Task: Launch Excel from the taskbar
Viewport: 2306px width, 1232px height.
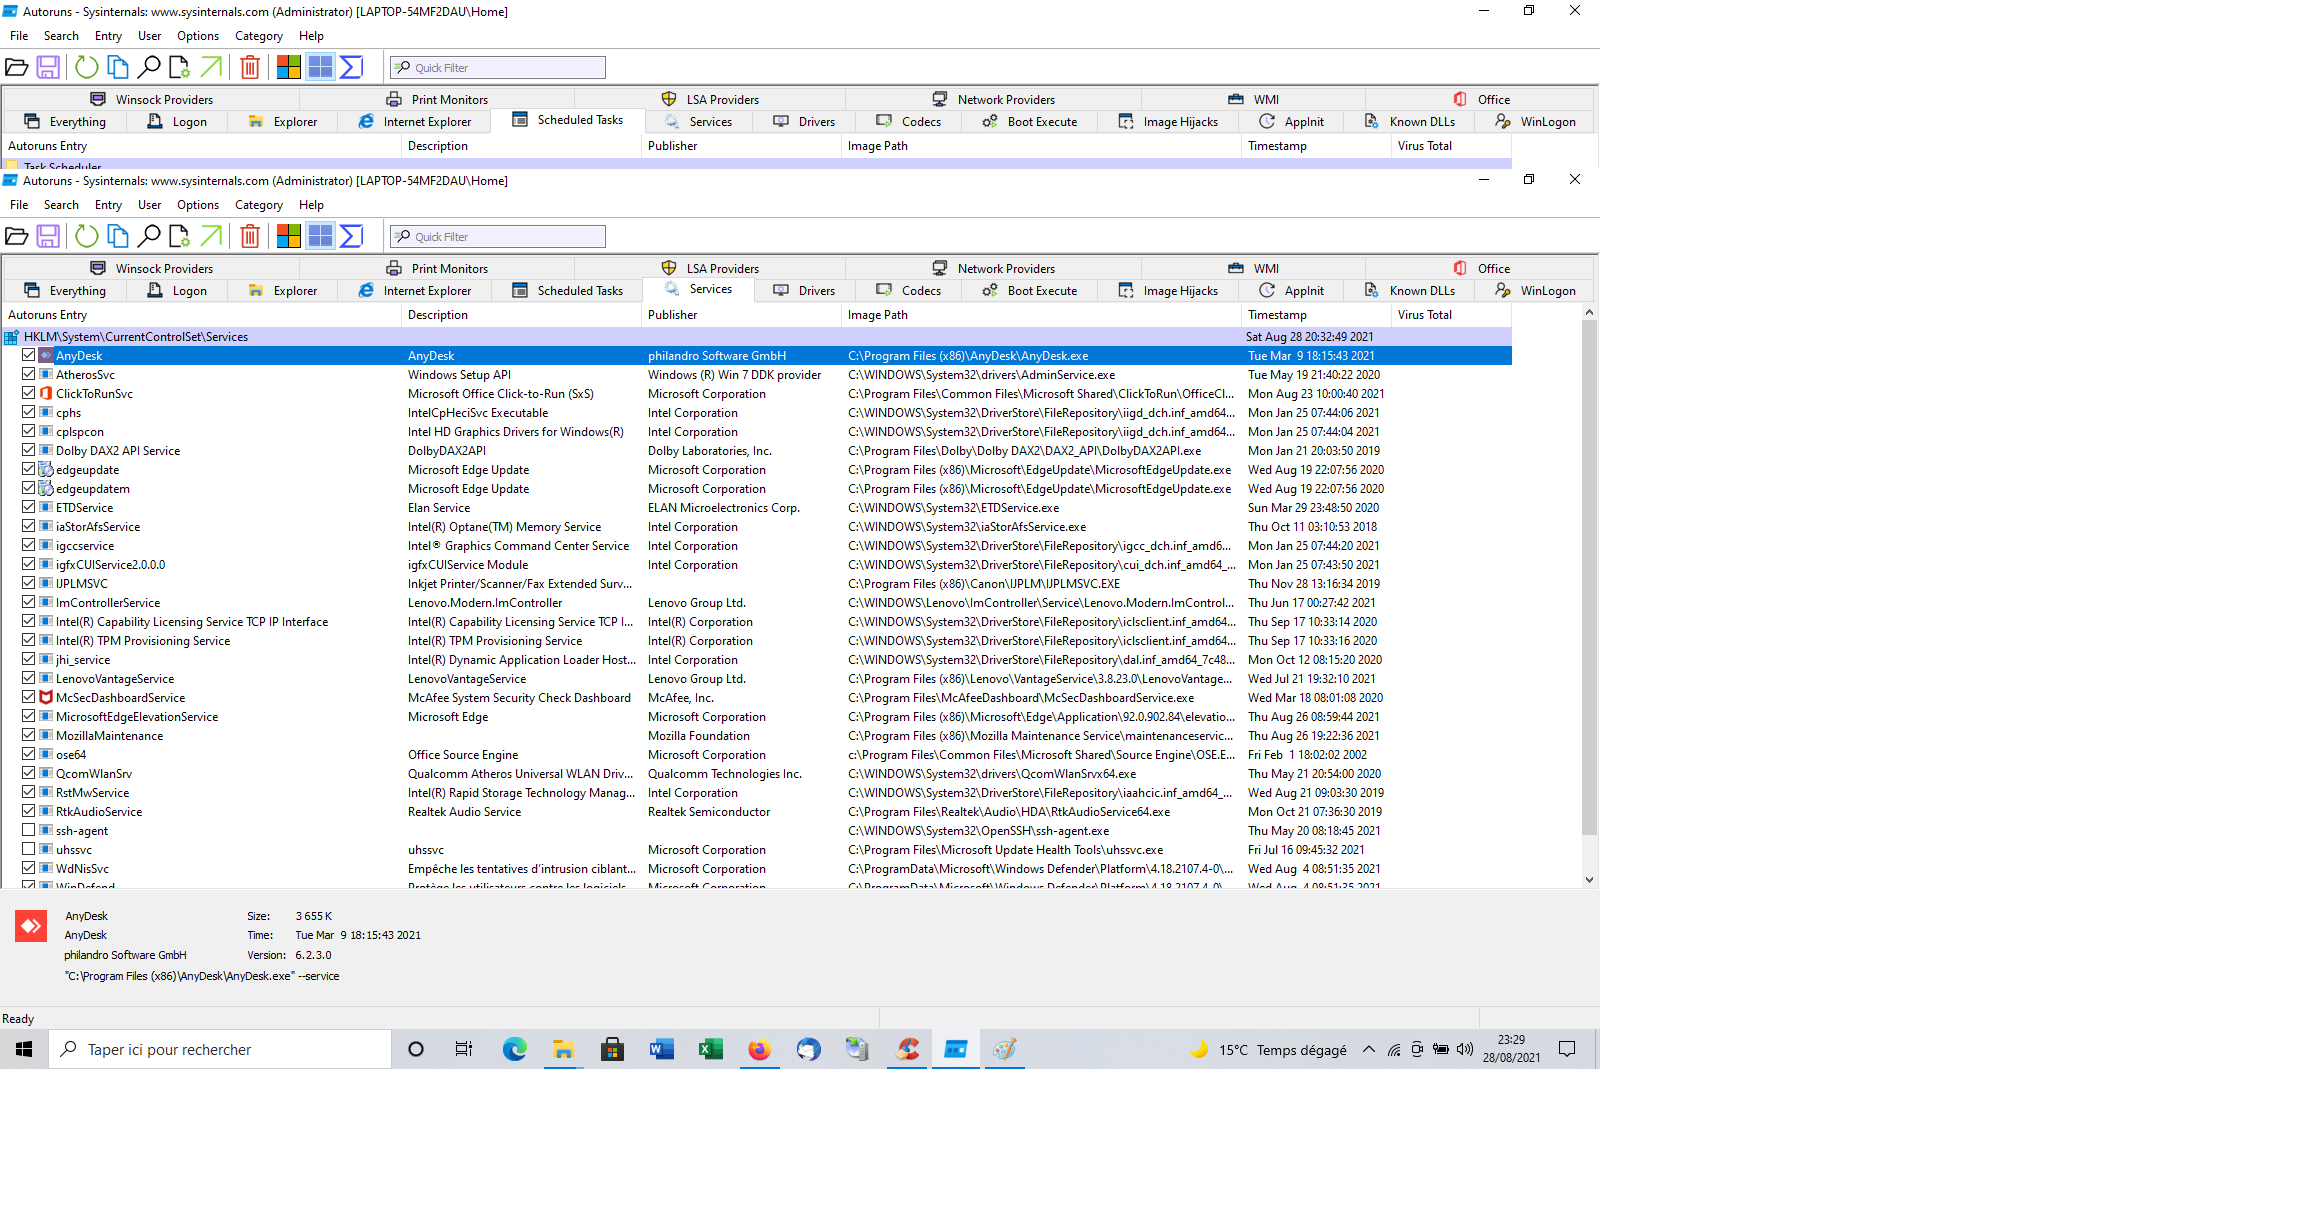Action: 710,1049
